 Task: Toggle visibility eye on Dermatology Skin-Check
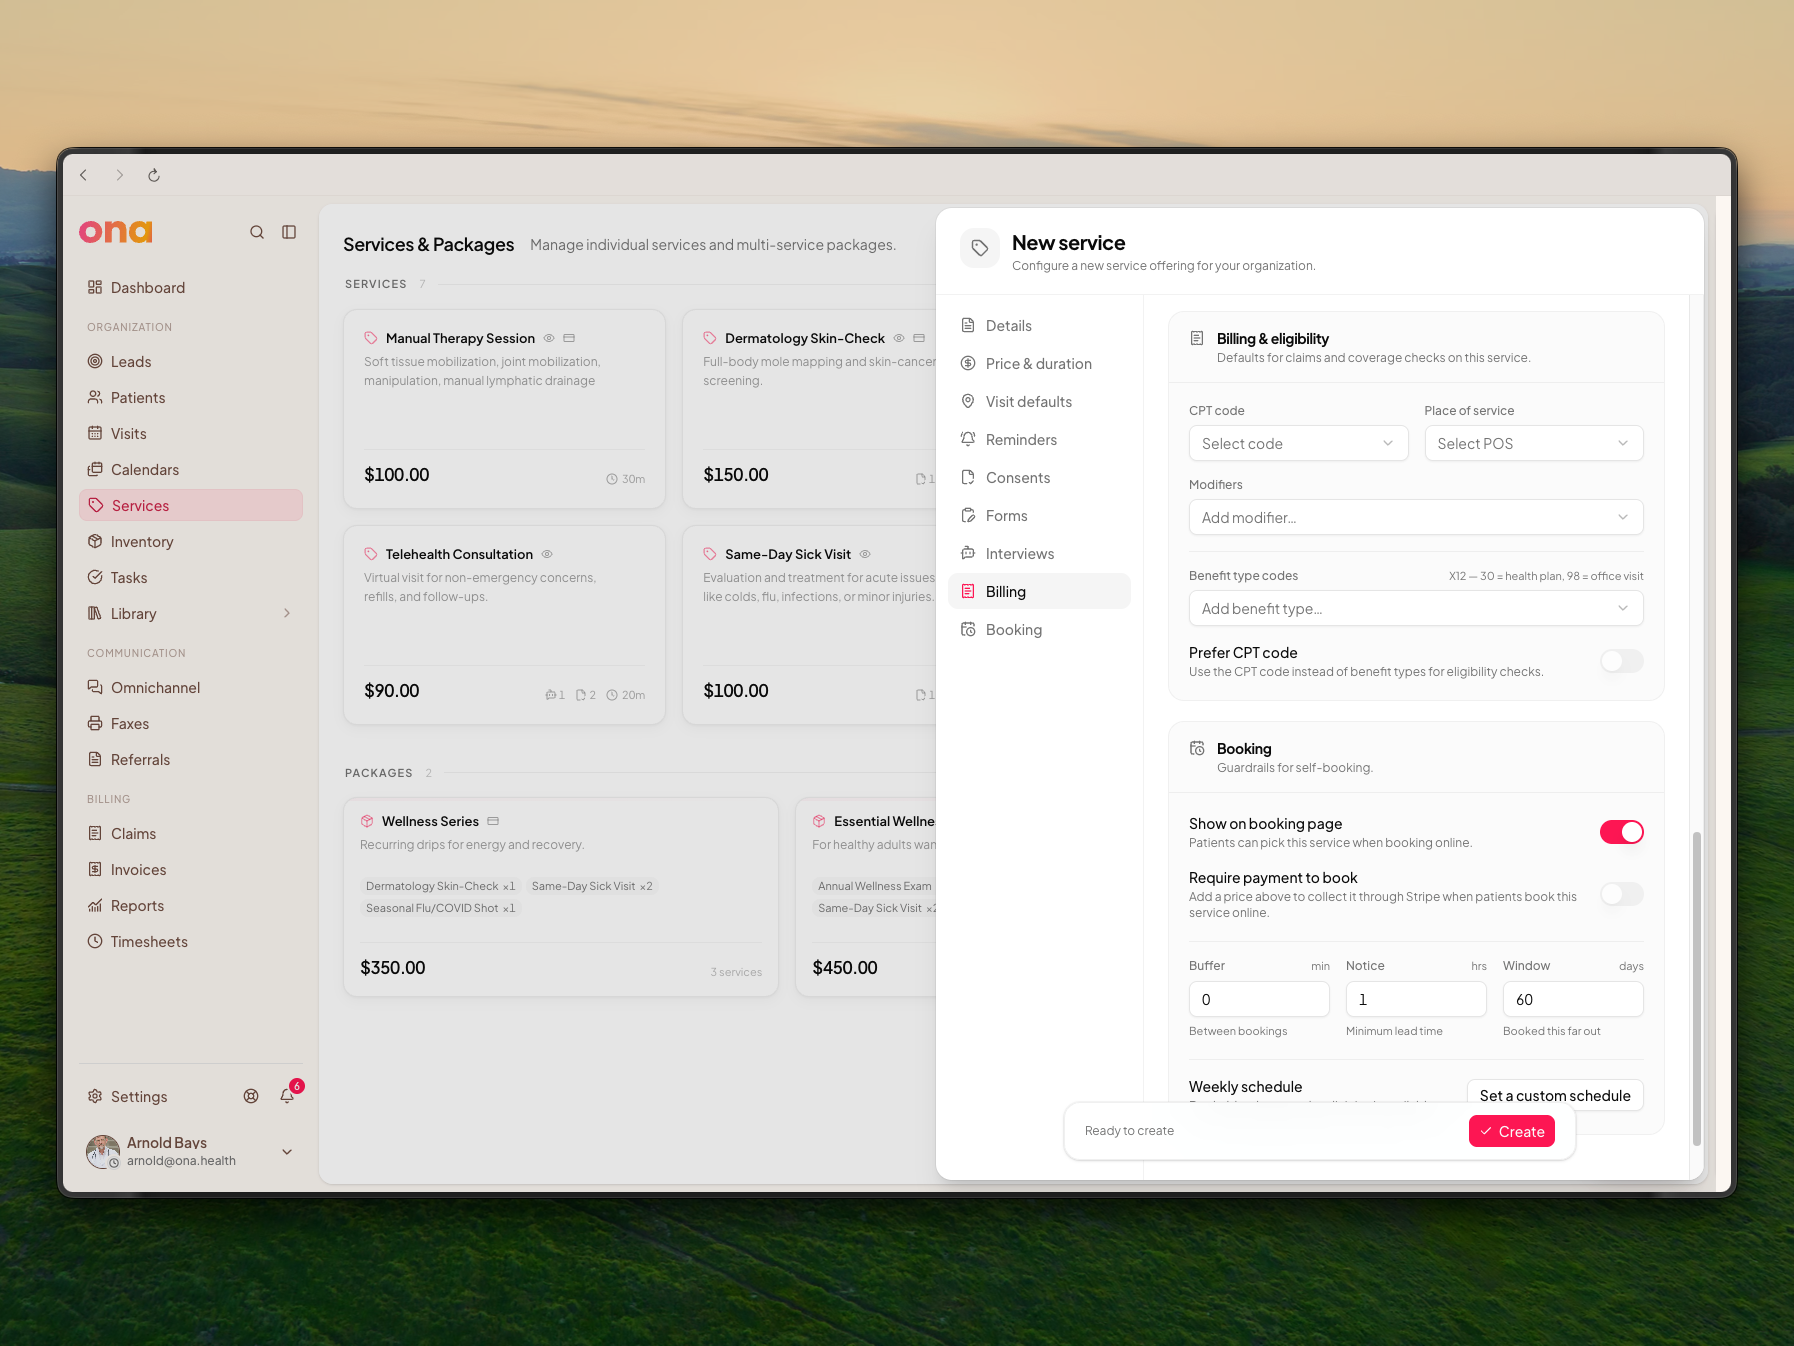(x=899, y=338)
